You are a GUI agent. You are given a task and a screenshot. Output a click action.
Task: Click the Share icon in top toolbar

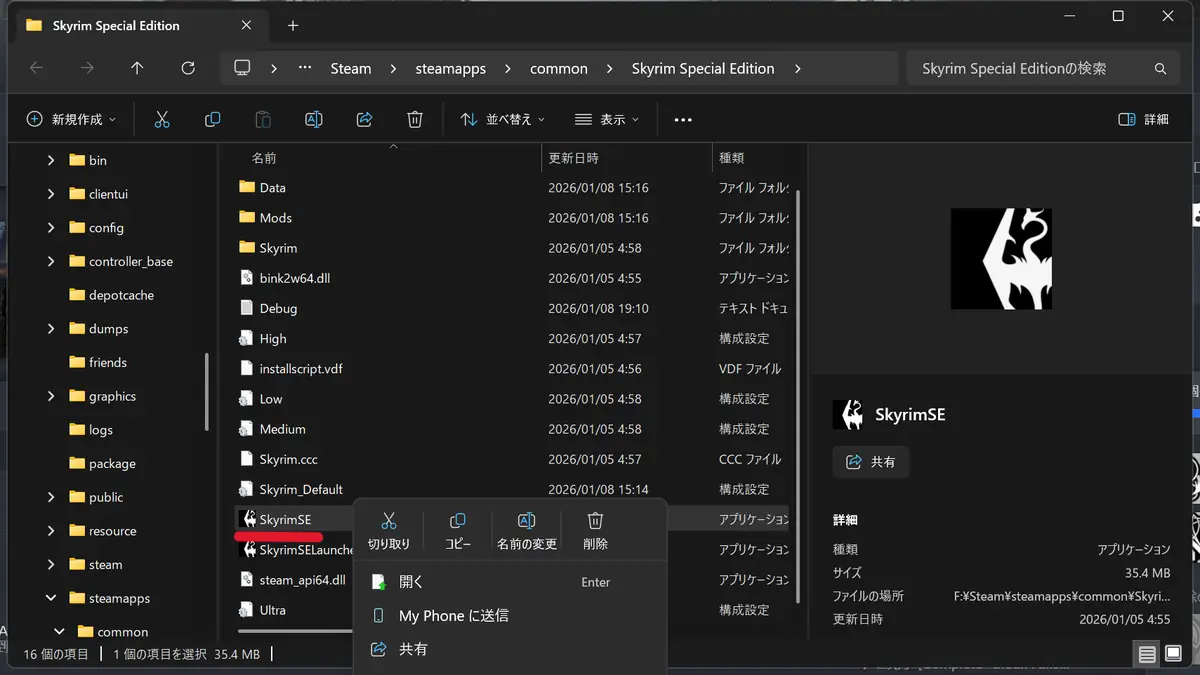tap(364, 119)
